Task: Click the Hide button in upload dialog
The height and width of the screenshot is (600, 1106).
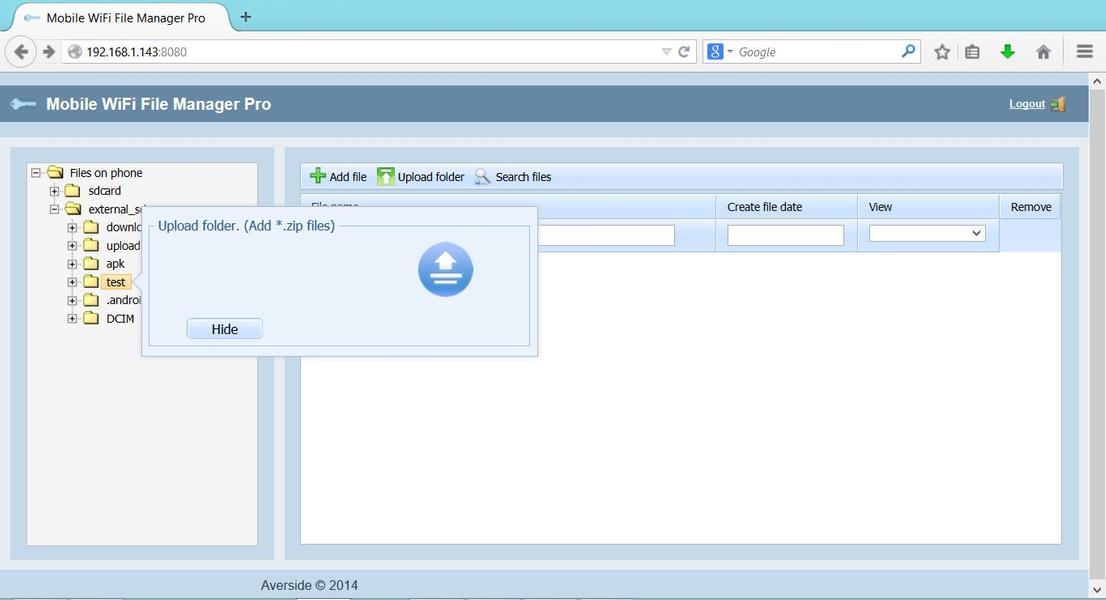Action: point(225,329)
